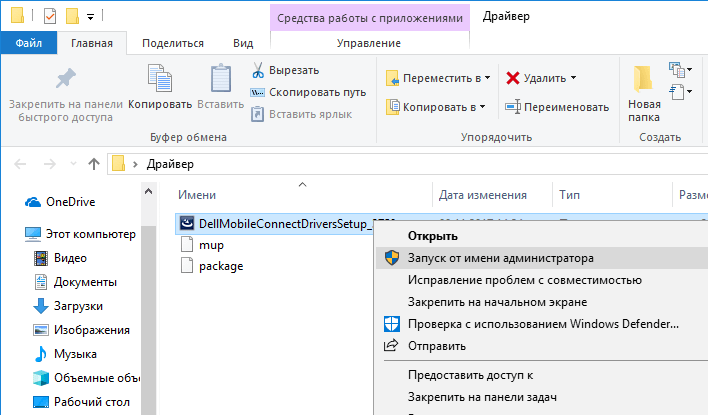Expand the Переместить в dropdown arrow
This screenshot has height=415, width=708.
coord(487,78)
